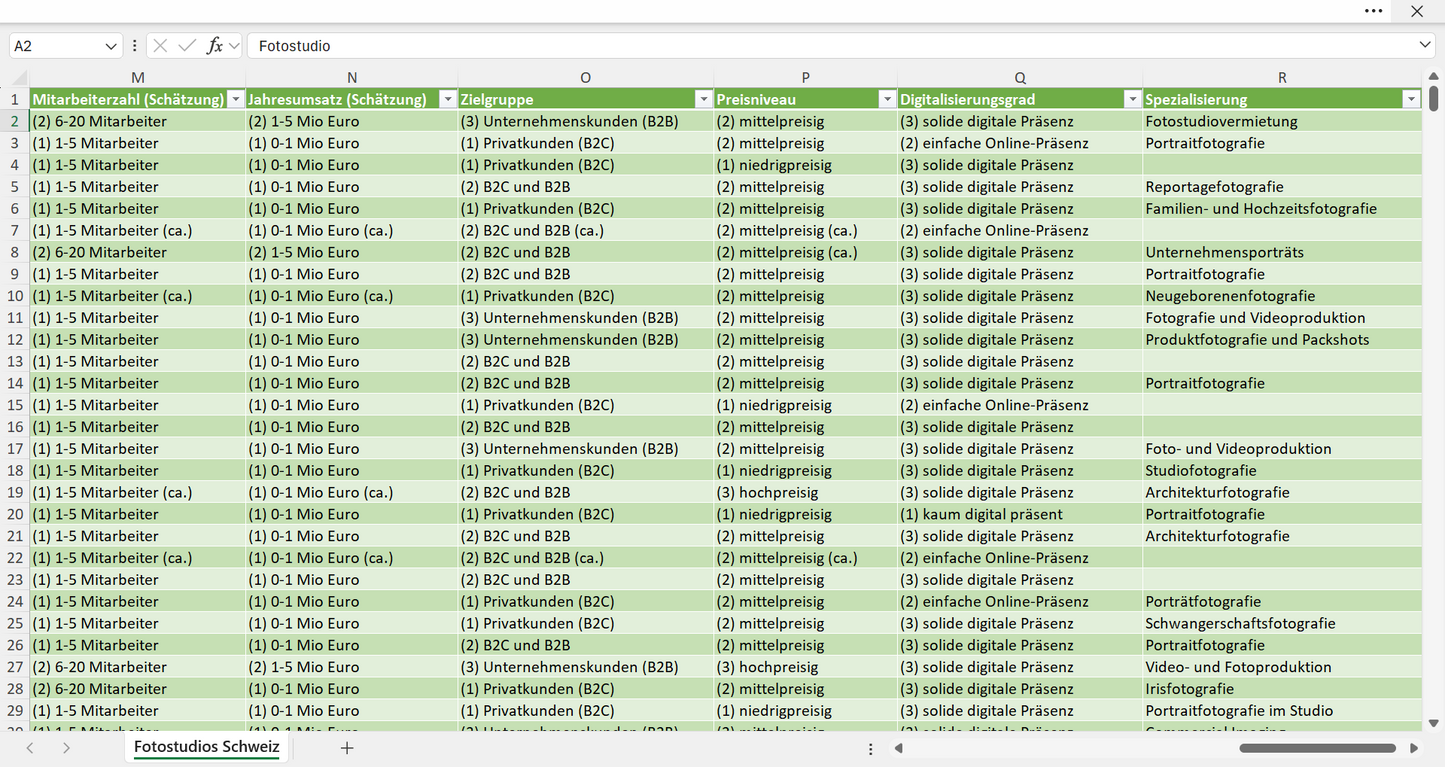Select cell Reportagefotografie
The image size is (1445, 767).
[x=1282, y=187]
